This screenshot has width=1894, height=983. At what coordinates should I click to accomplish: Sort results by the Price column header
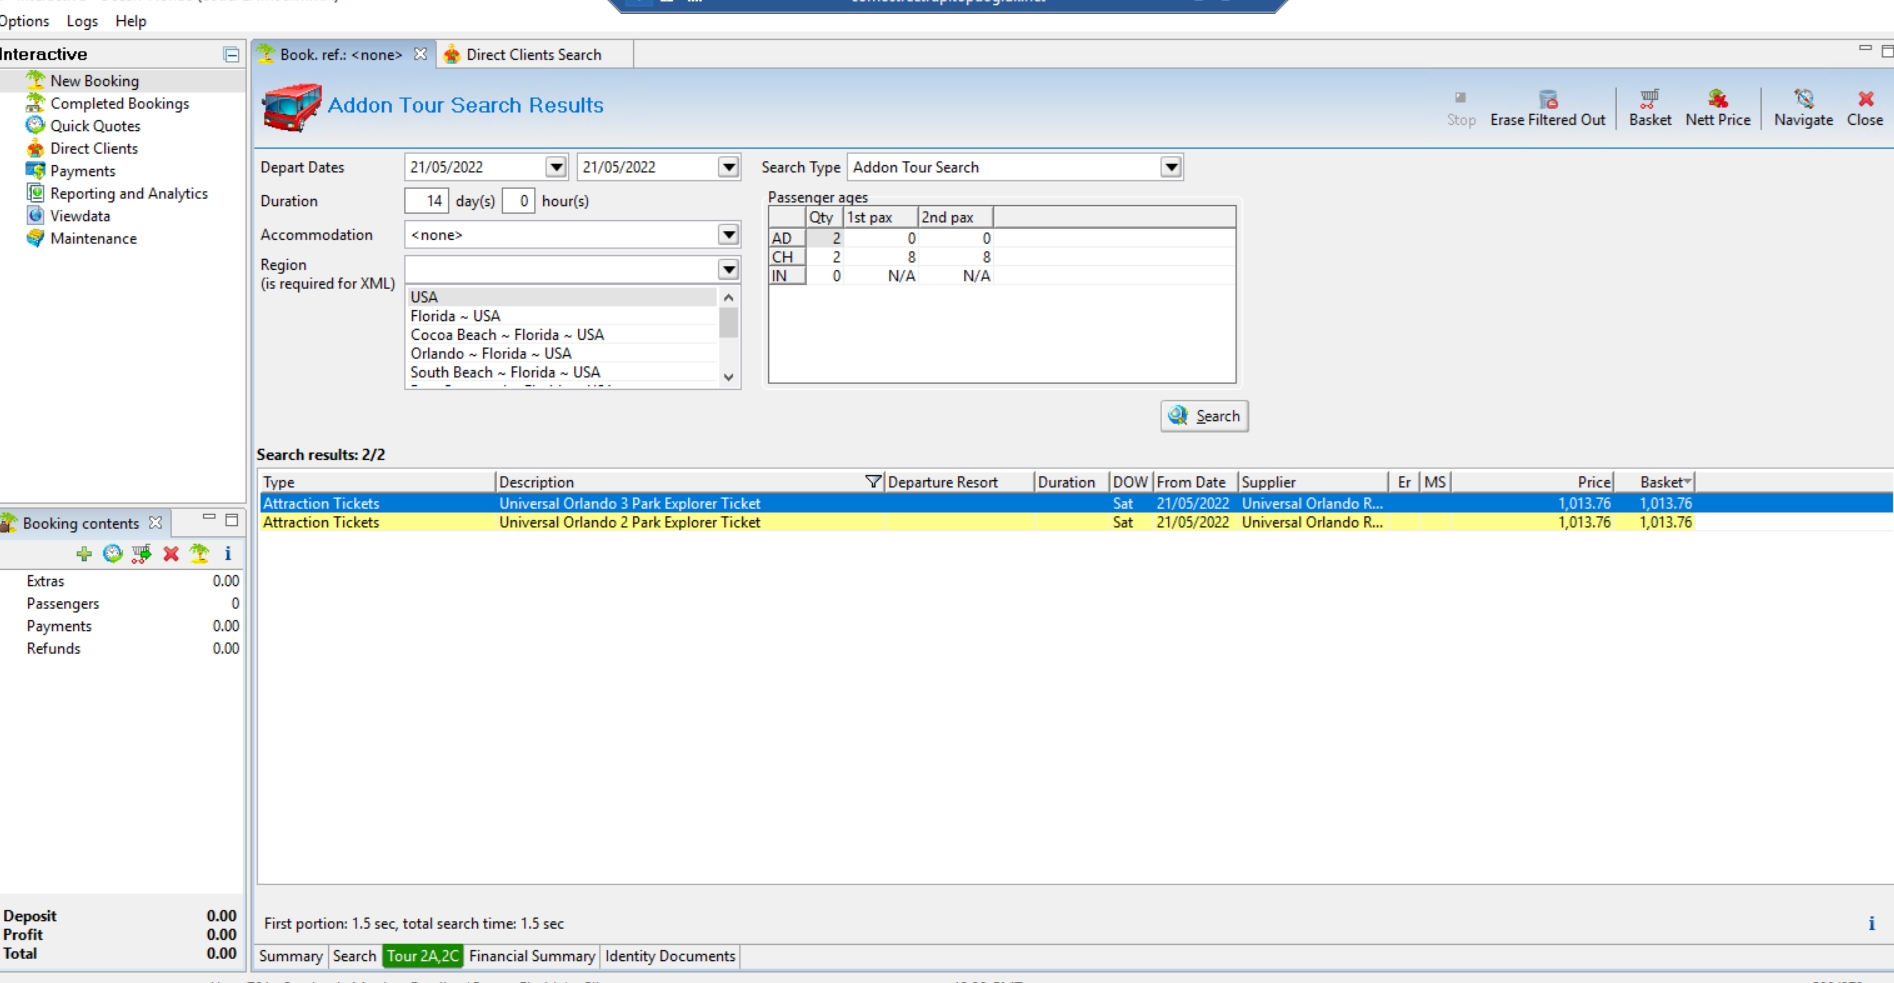click(1533, 482)
